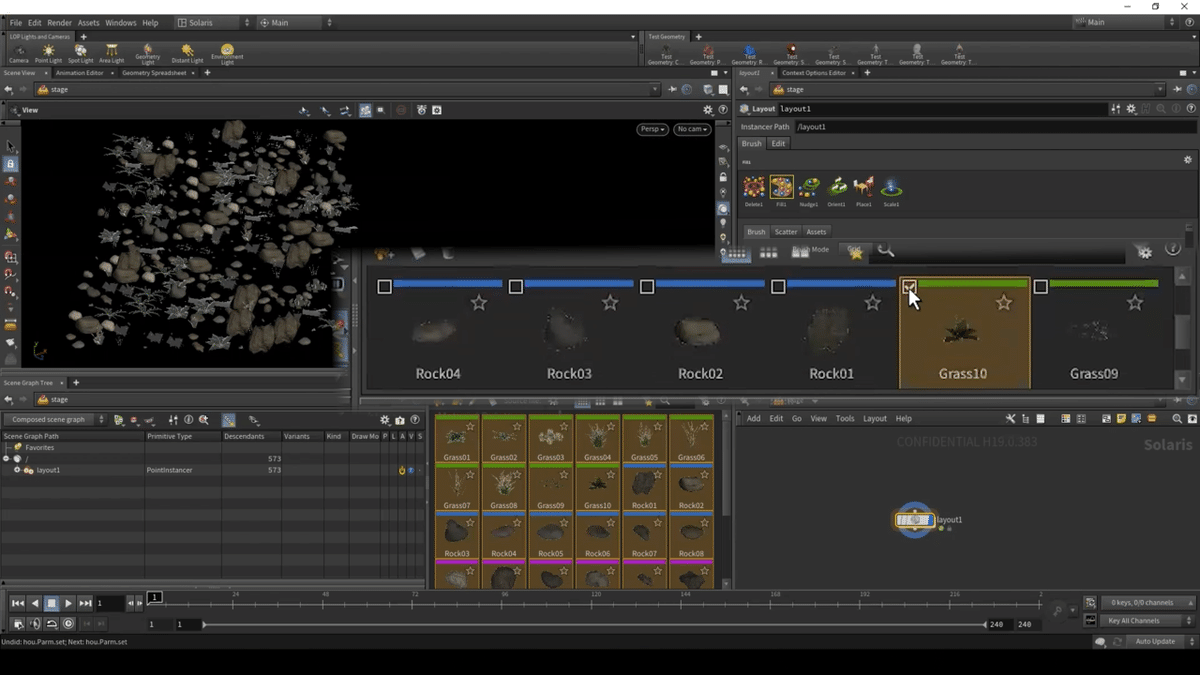Switch to the Scatter sub-tab
1200x675 pixels.
pyautogui.click(x=786, y=232)
